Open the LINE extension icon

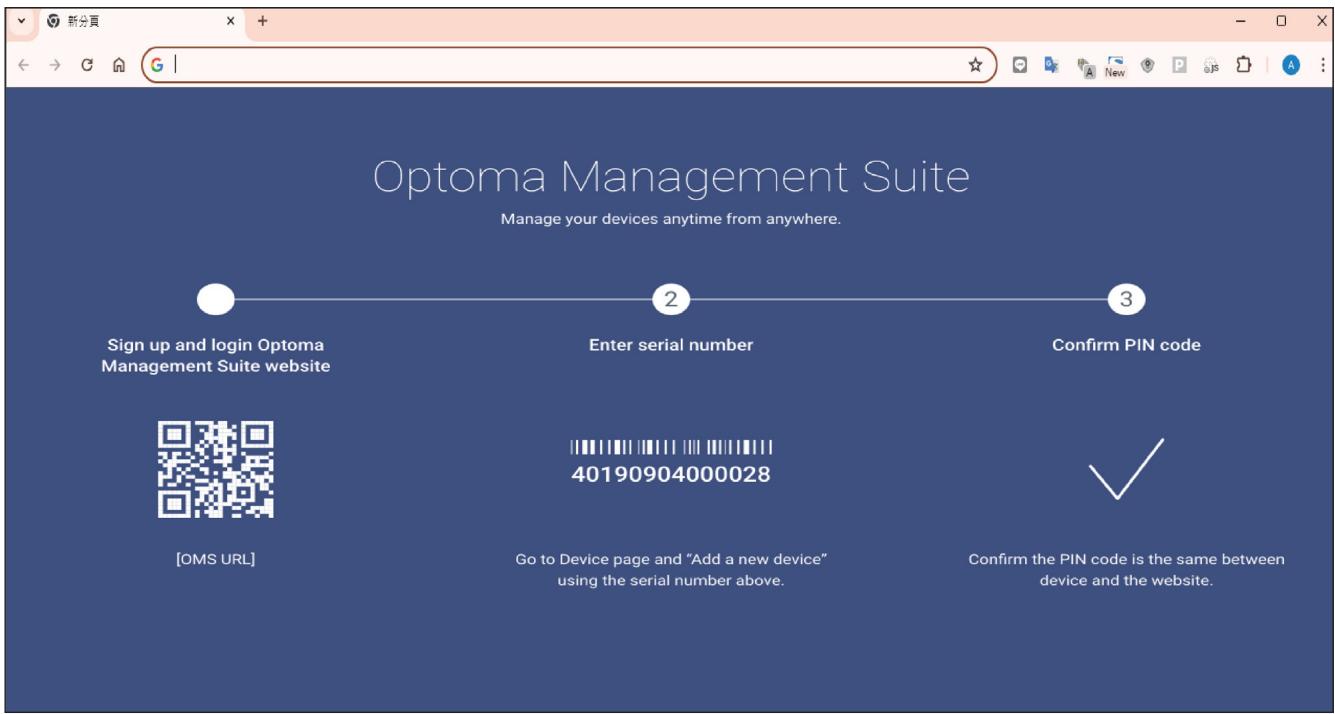pyautogui.click(x=1020, y=65)
